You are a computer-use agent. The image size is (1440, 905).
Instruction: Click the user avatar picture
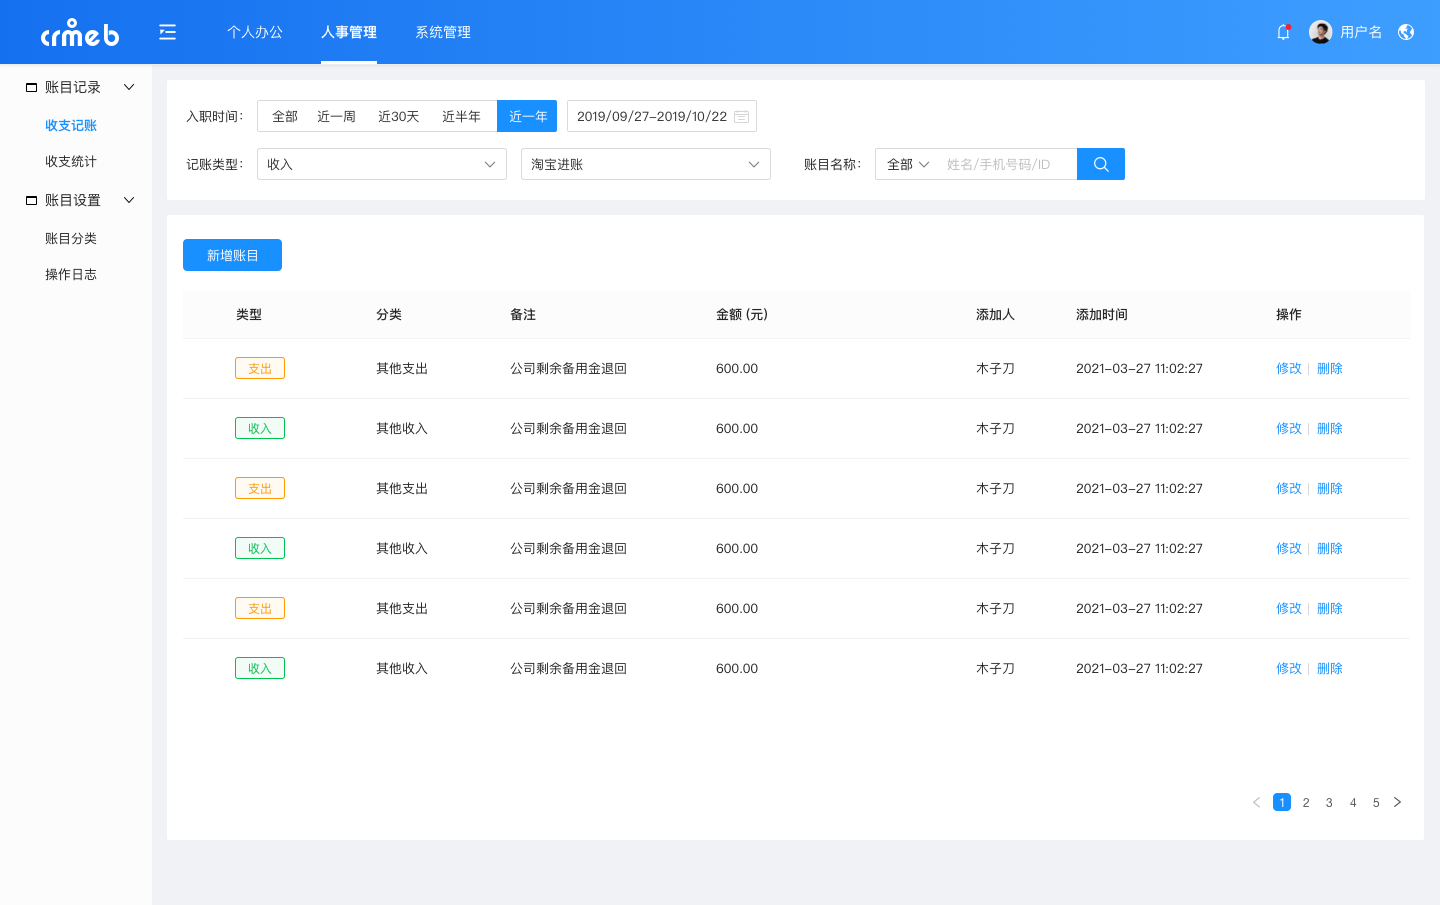coord(1320,32)
